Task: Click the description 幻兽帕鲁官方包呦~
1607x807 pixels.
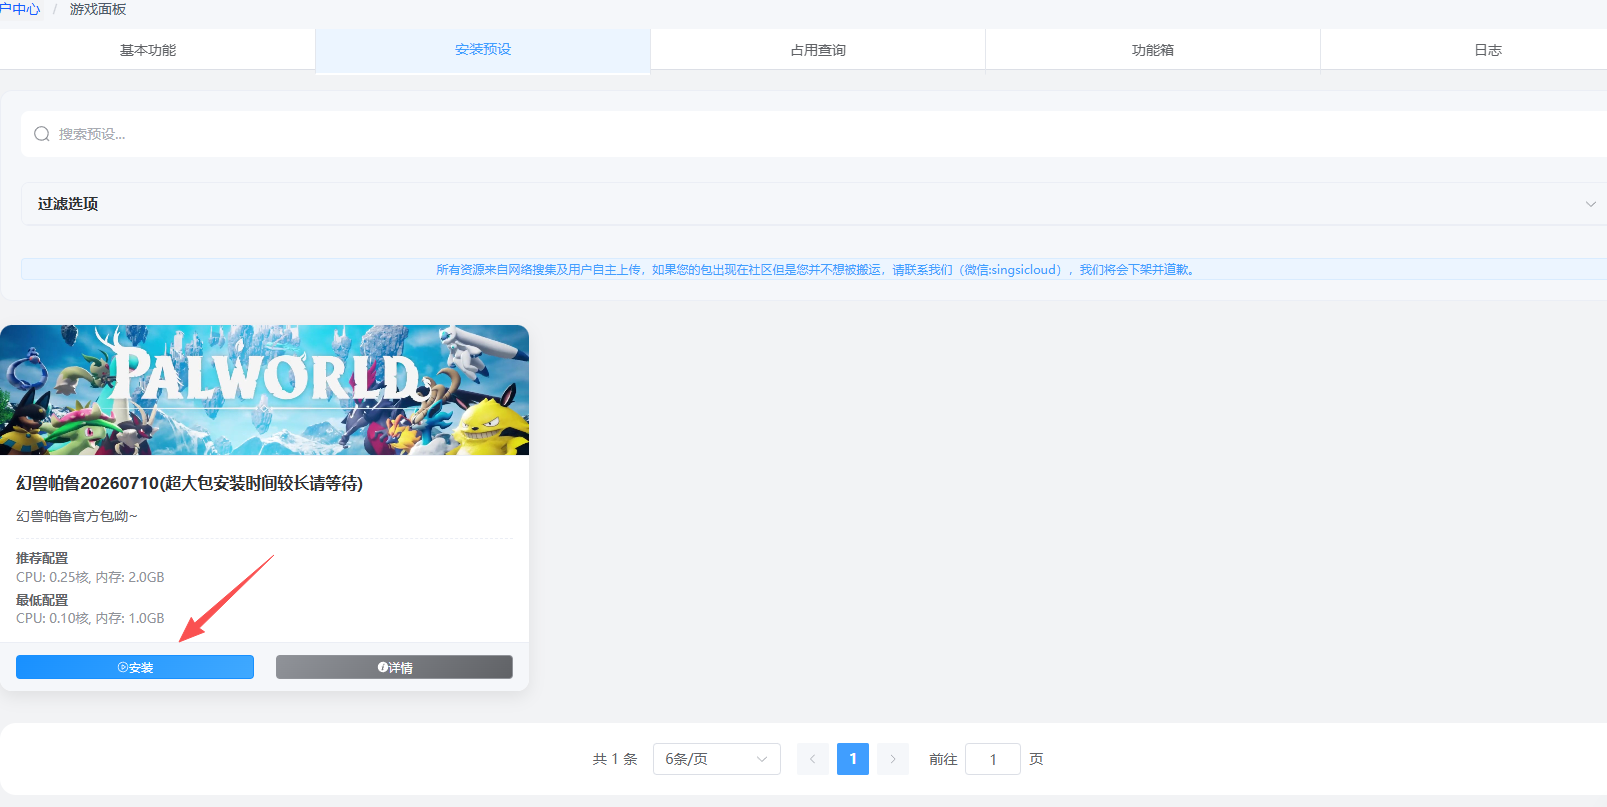Action: [77, 516]
